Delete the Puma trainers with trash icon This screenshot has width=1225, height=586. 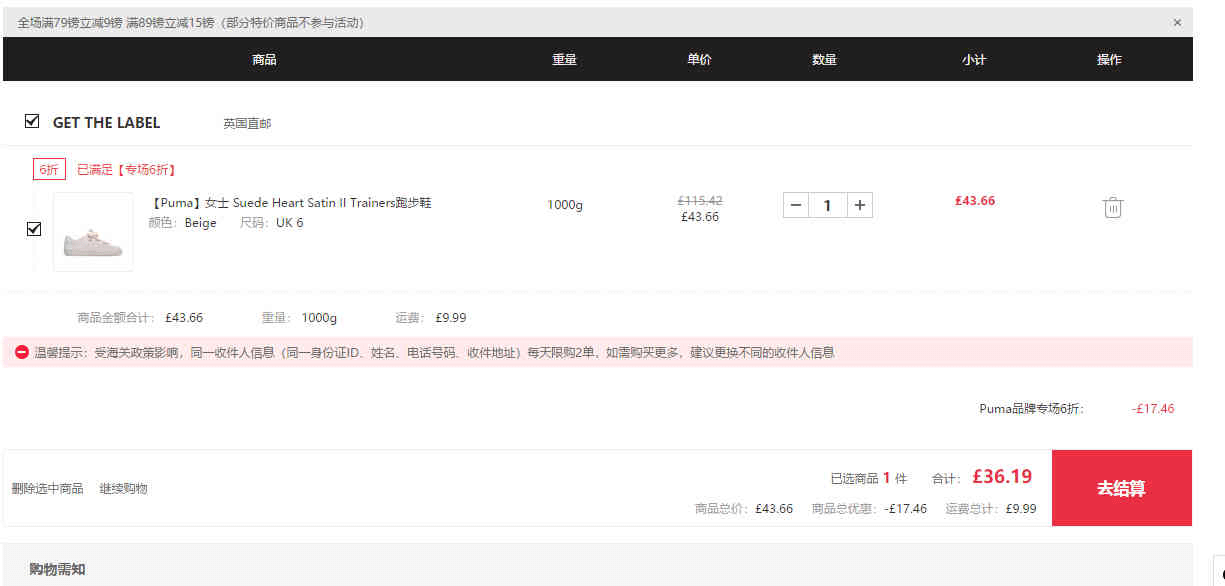[x=1112, y=207]
